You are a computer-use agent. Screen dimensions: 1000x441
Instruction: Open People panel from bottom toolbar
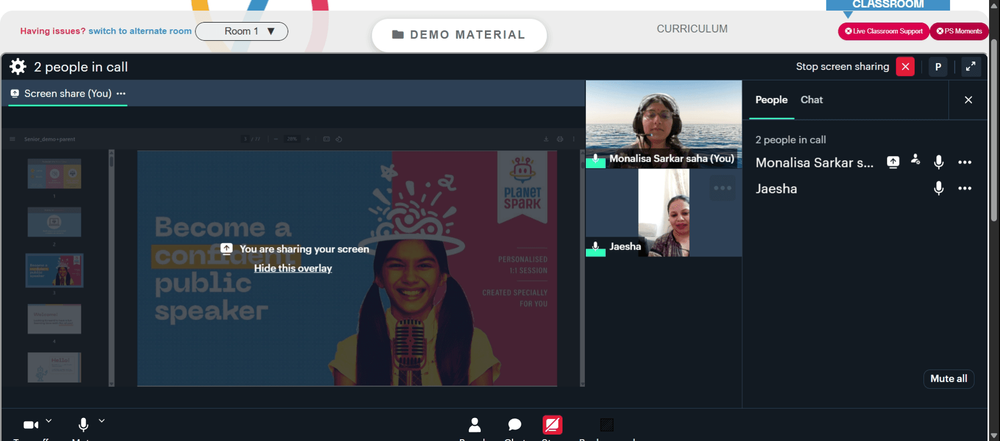(474, 426)
